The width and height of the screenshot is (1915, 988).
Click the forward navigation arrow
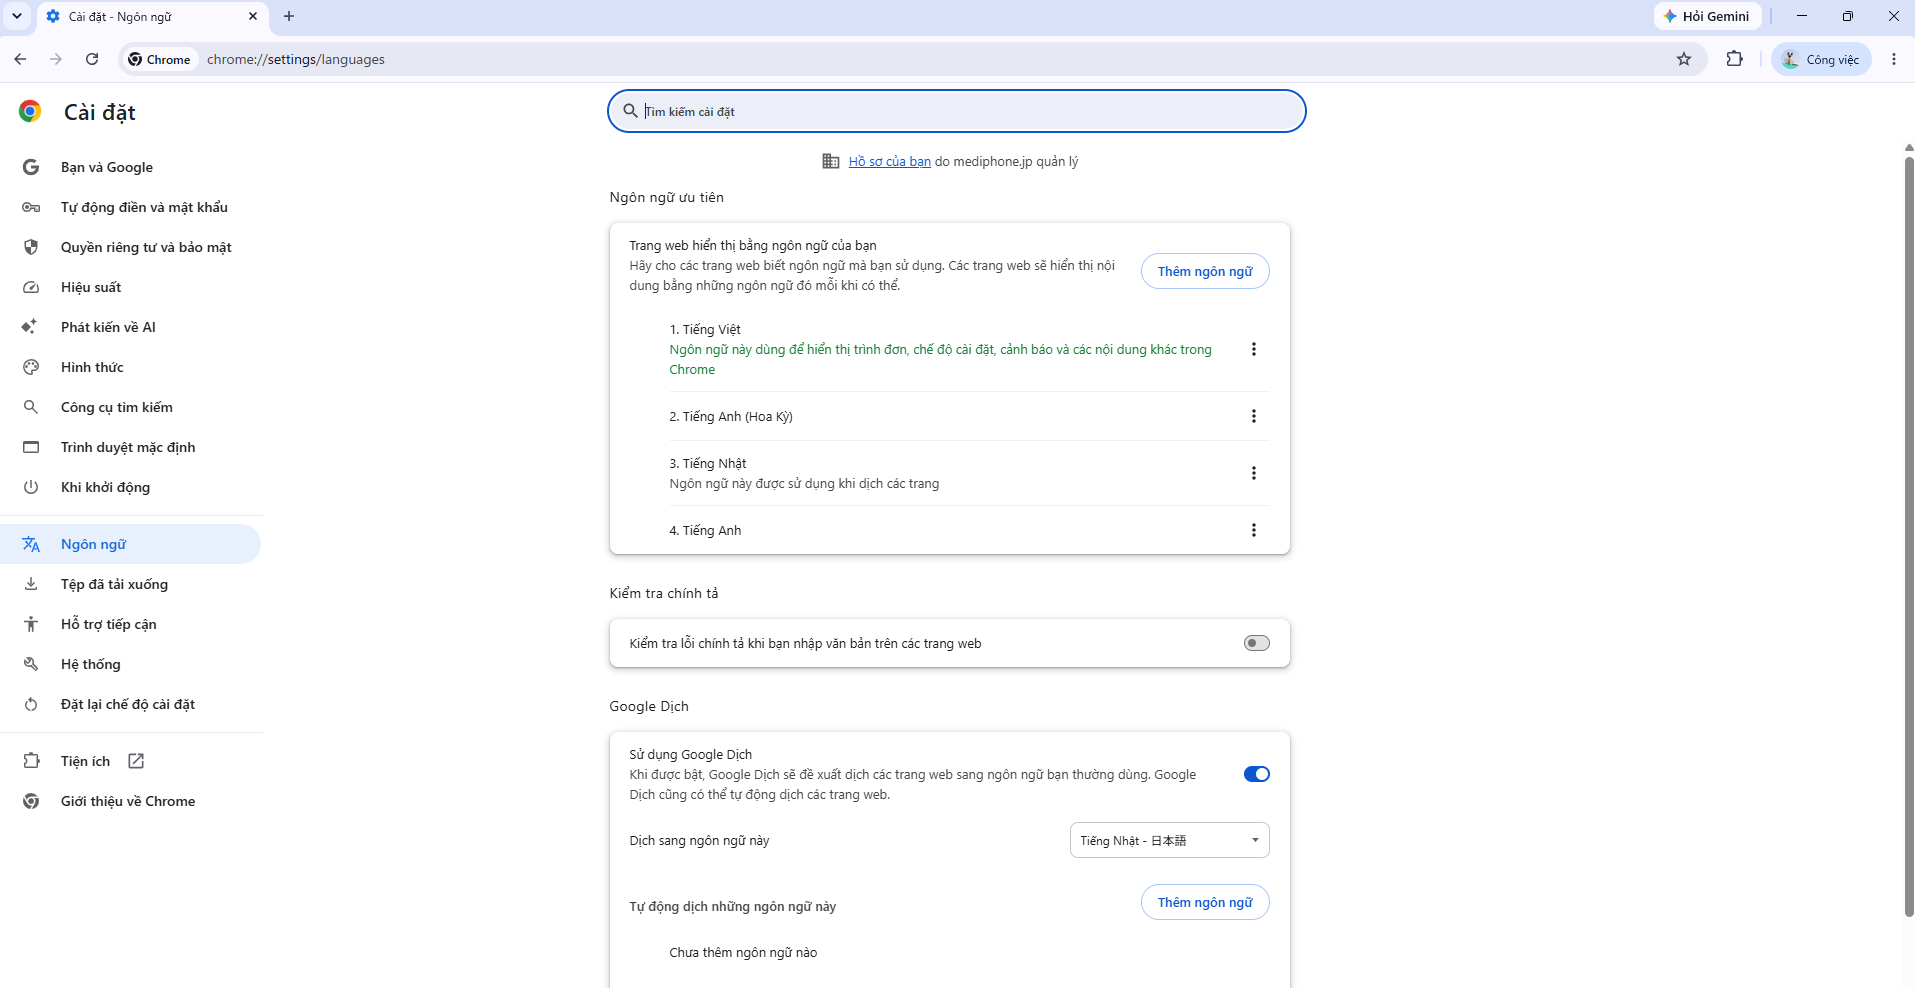tap(56, 59)
